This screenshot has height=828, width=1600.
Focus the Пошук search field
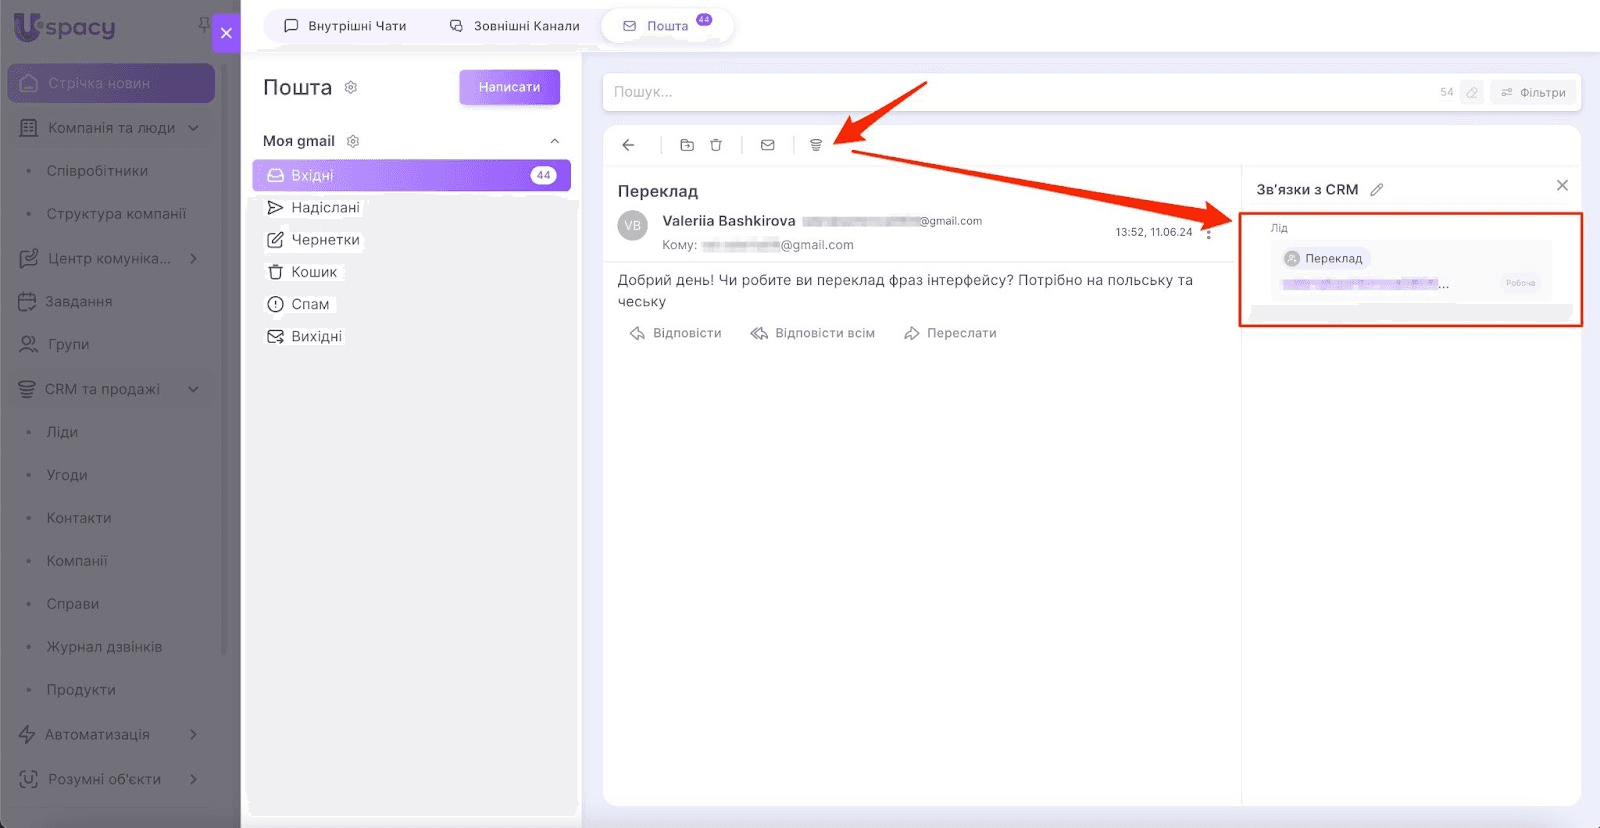[x=1020, y=92]
